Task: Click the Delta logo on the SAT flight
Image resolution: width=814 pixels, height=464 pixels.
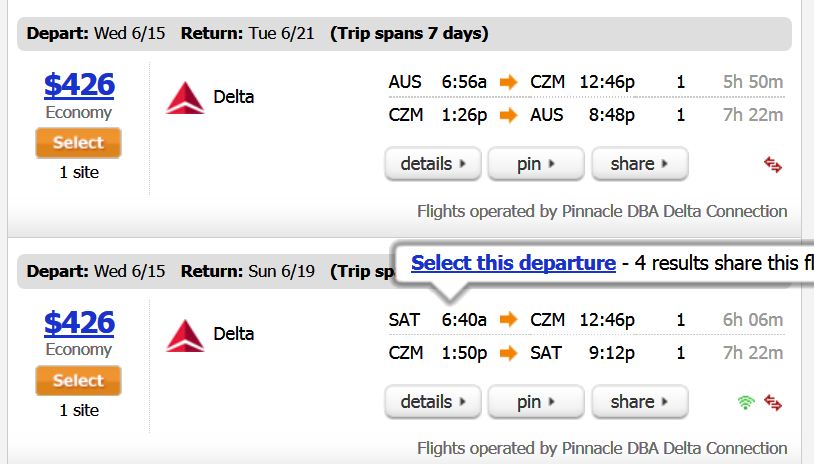Action: coord(185,336)
